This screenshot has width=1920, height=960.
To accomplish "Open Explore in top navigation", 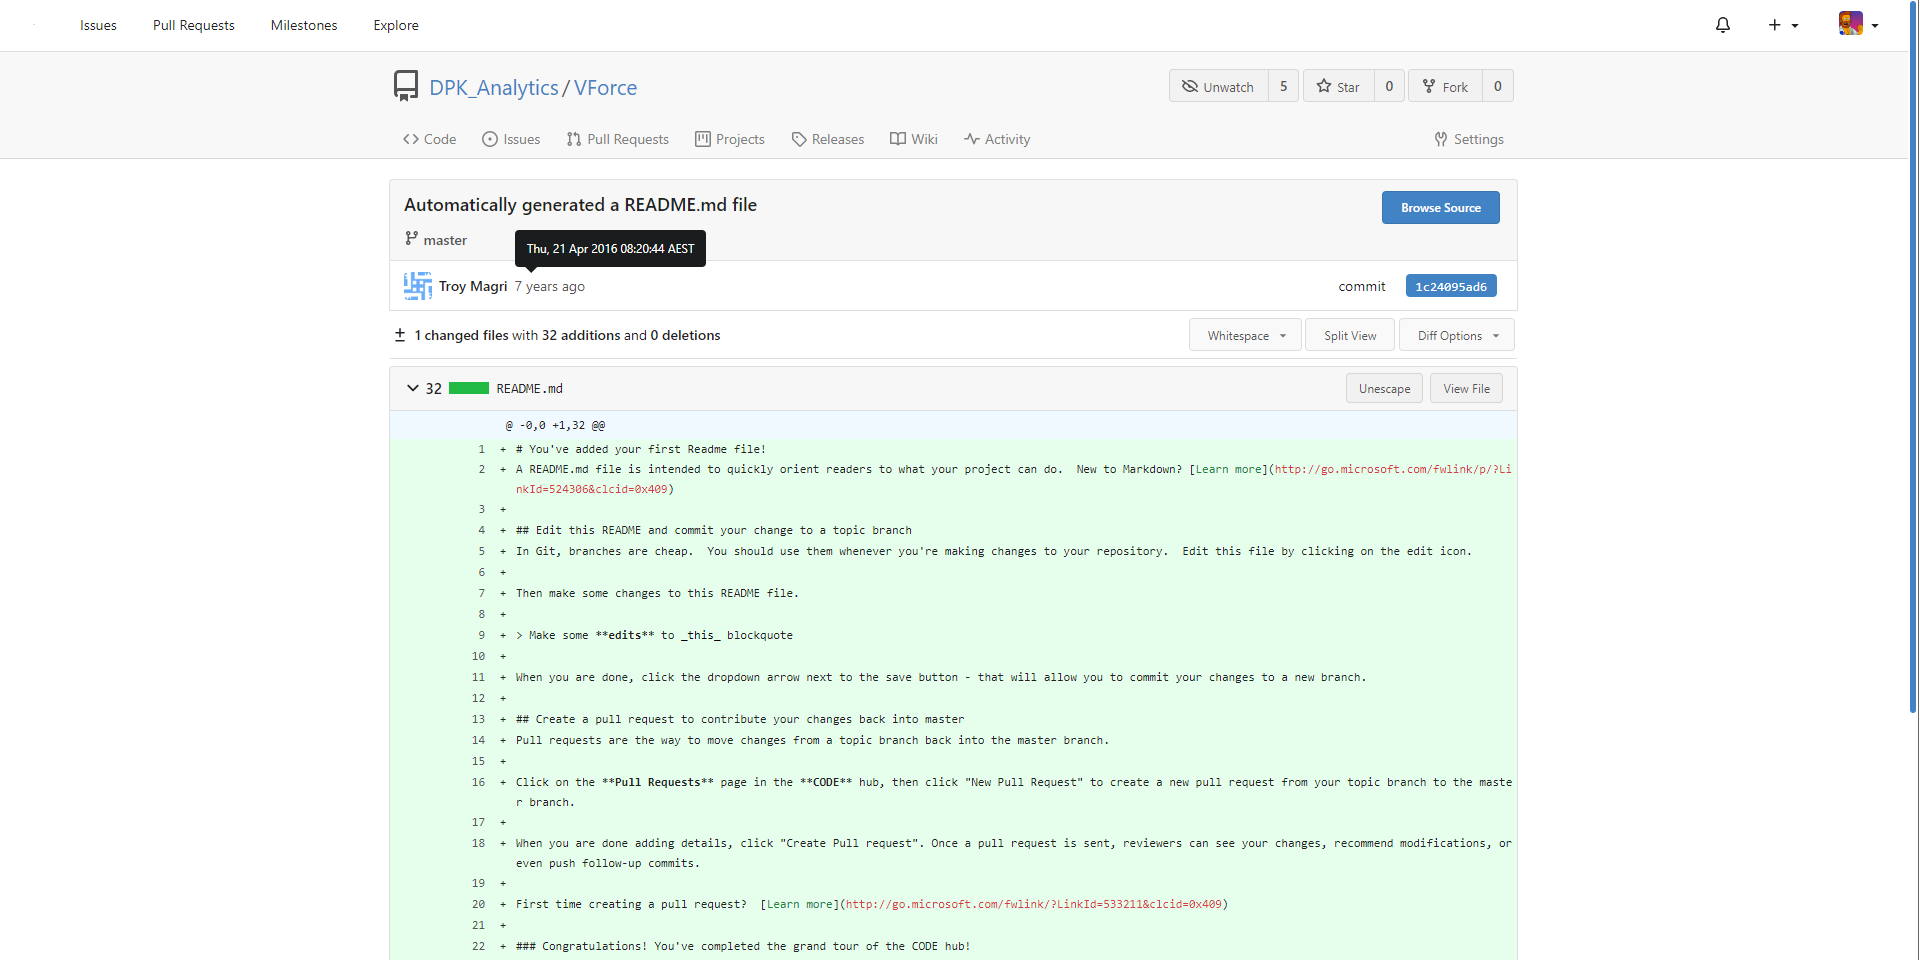I will click(396, 25).
